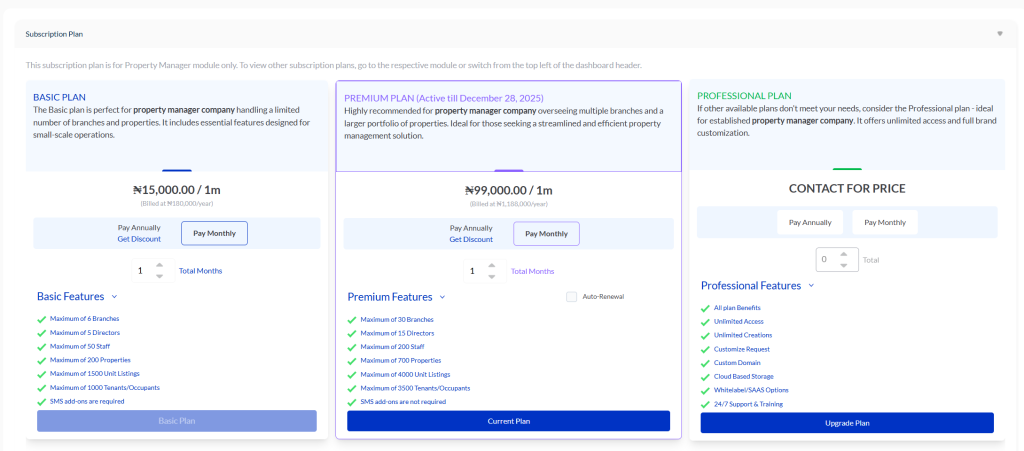The height and width of the screenshot is (451, 1024).
Task: Enable the Auto-Renewal checkbox
Action: tap(572, 297)
